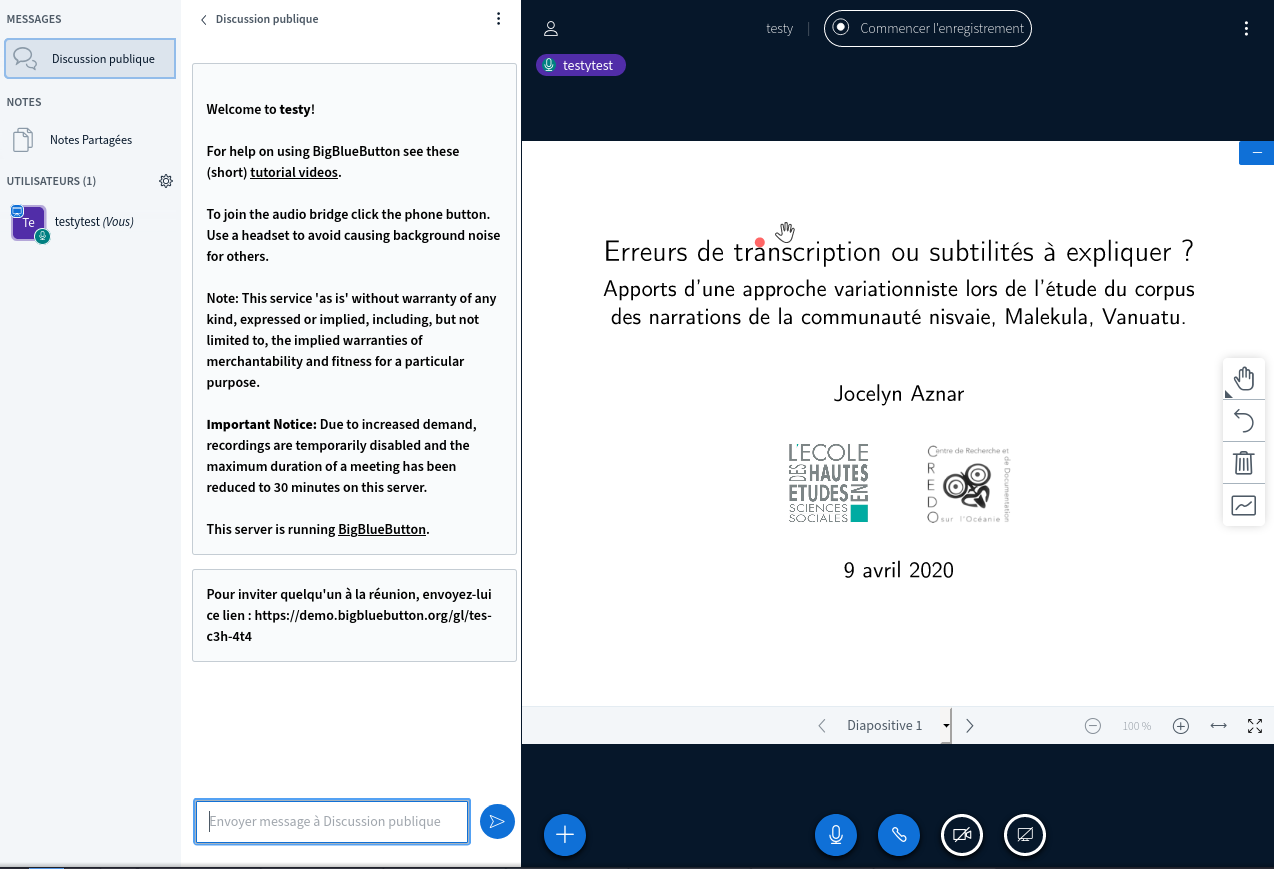Open the blue plus actions menu
Viewport: 1274px width, 869px height.
(565, 835)
